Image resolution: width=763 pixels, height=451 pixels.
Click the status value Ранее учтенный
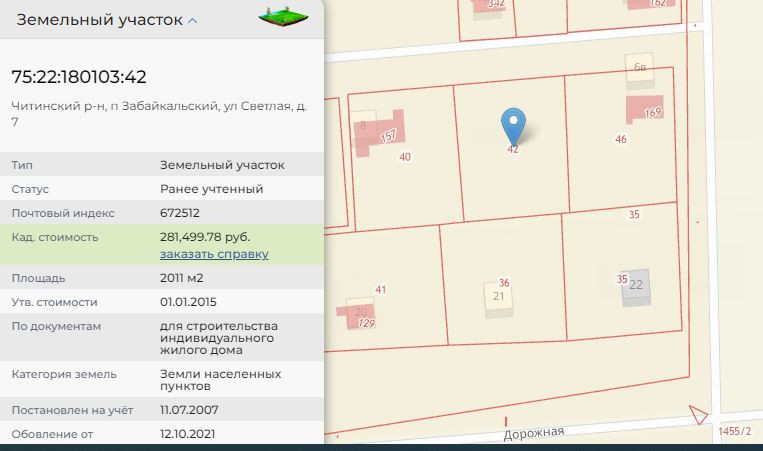pos(211,189)
